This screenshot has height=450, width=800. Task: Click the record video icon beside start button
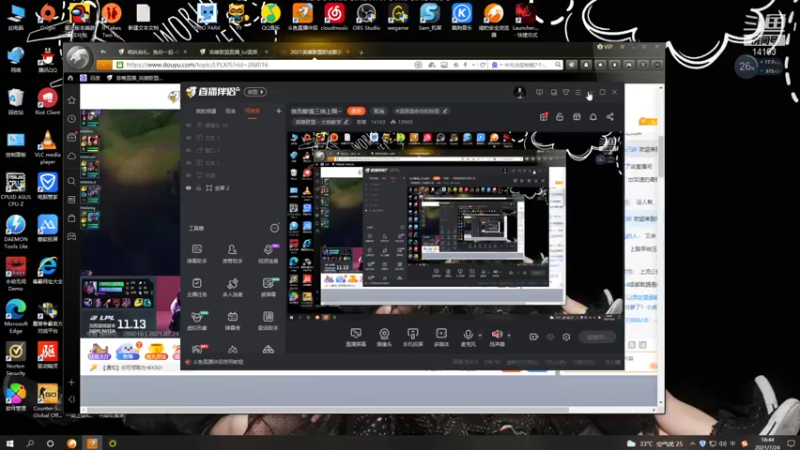pyautogui.click(x=534, y=337)
